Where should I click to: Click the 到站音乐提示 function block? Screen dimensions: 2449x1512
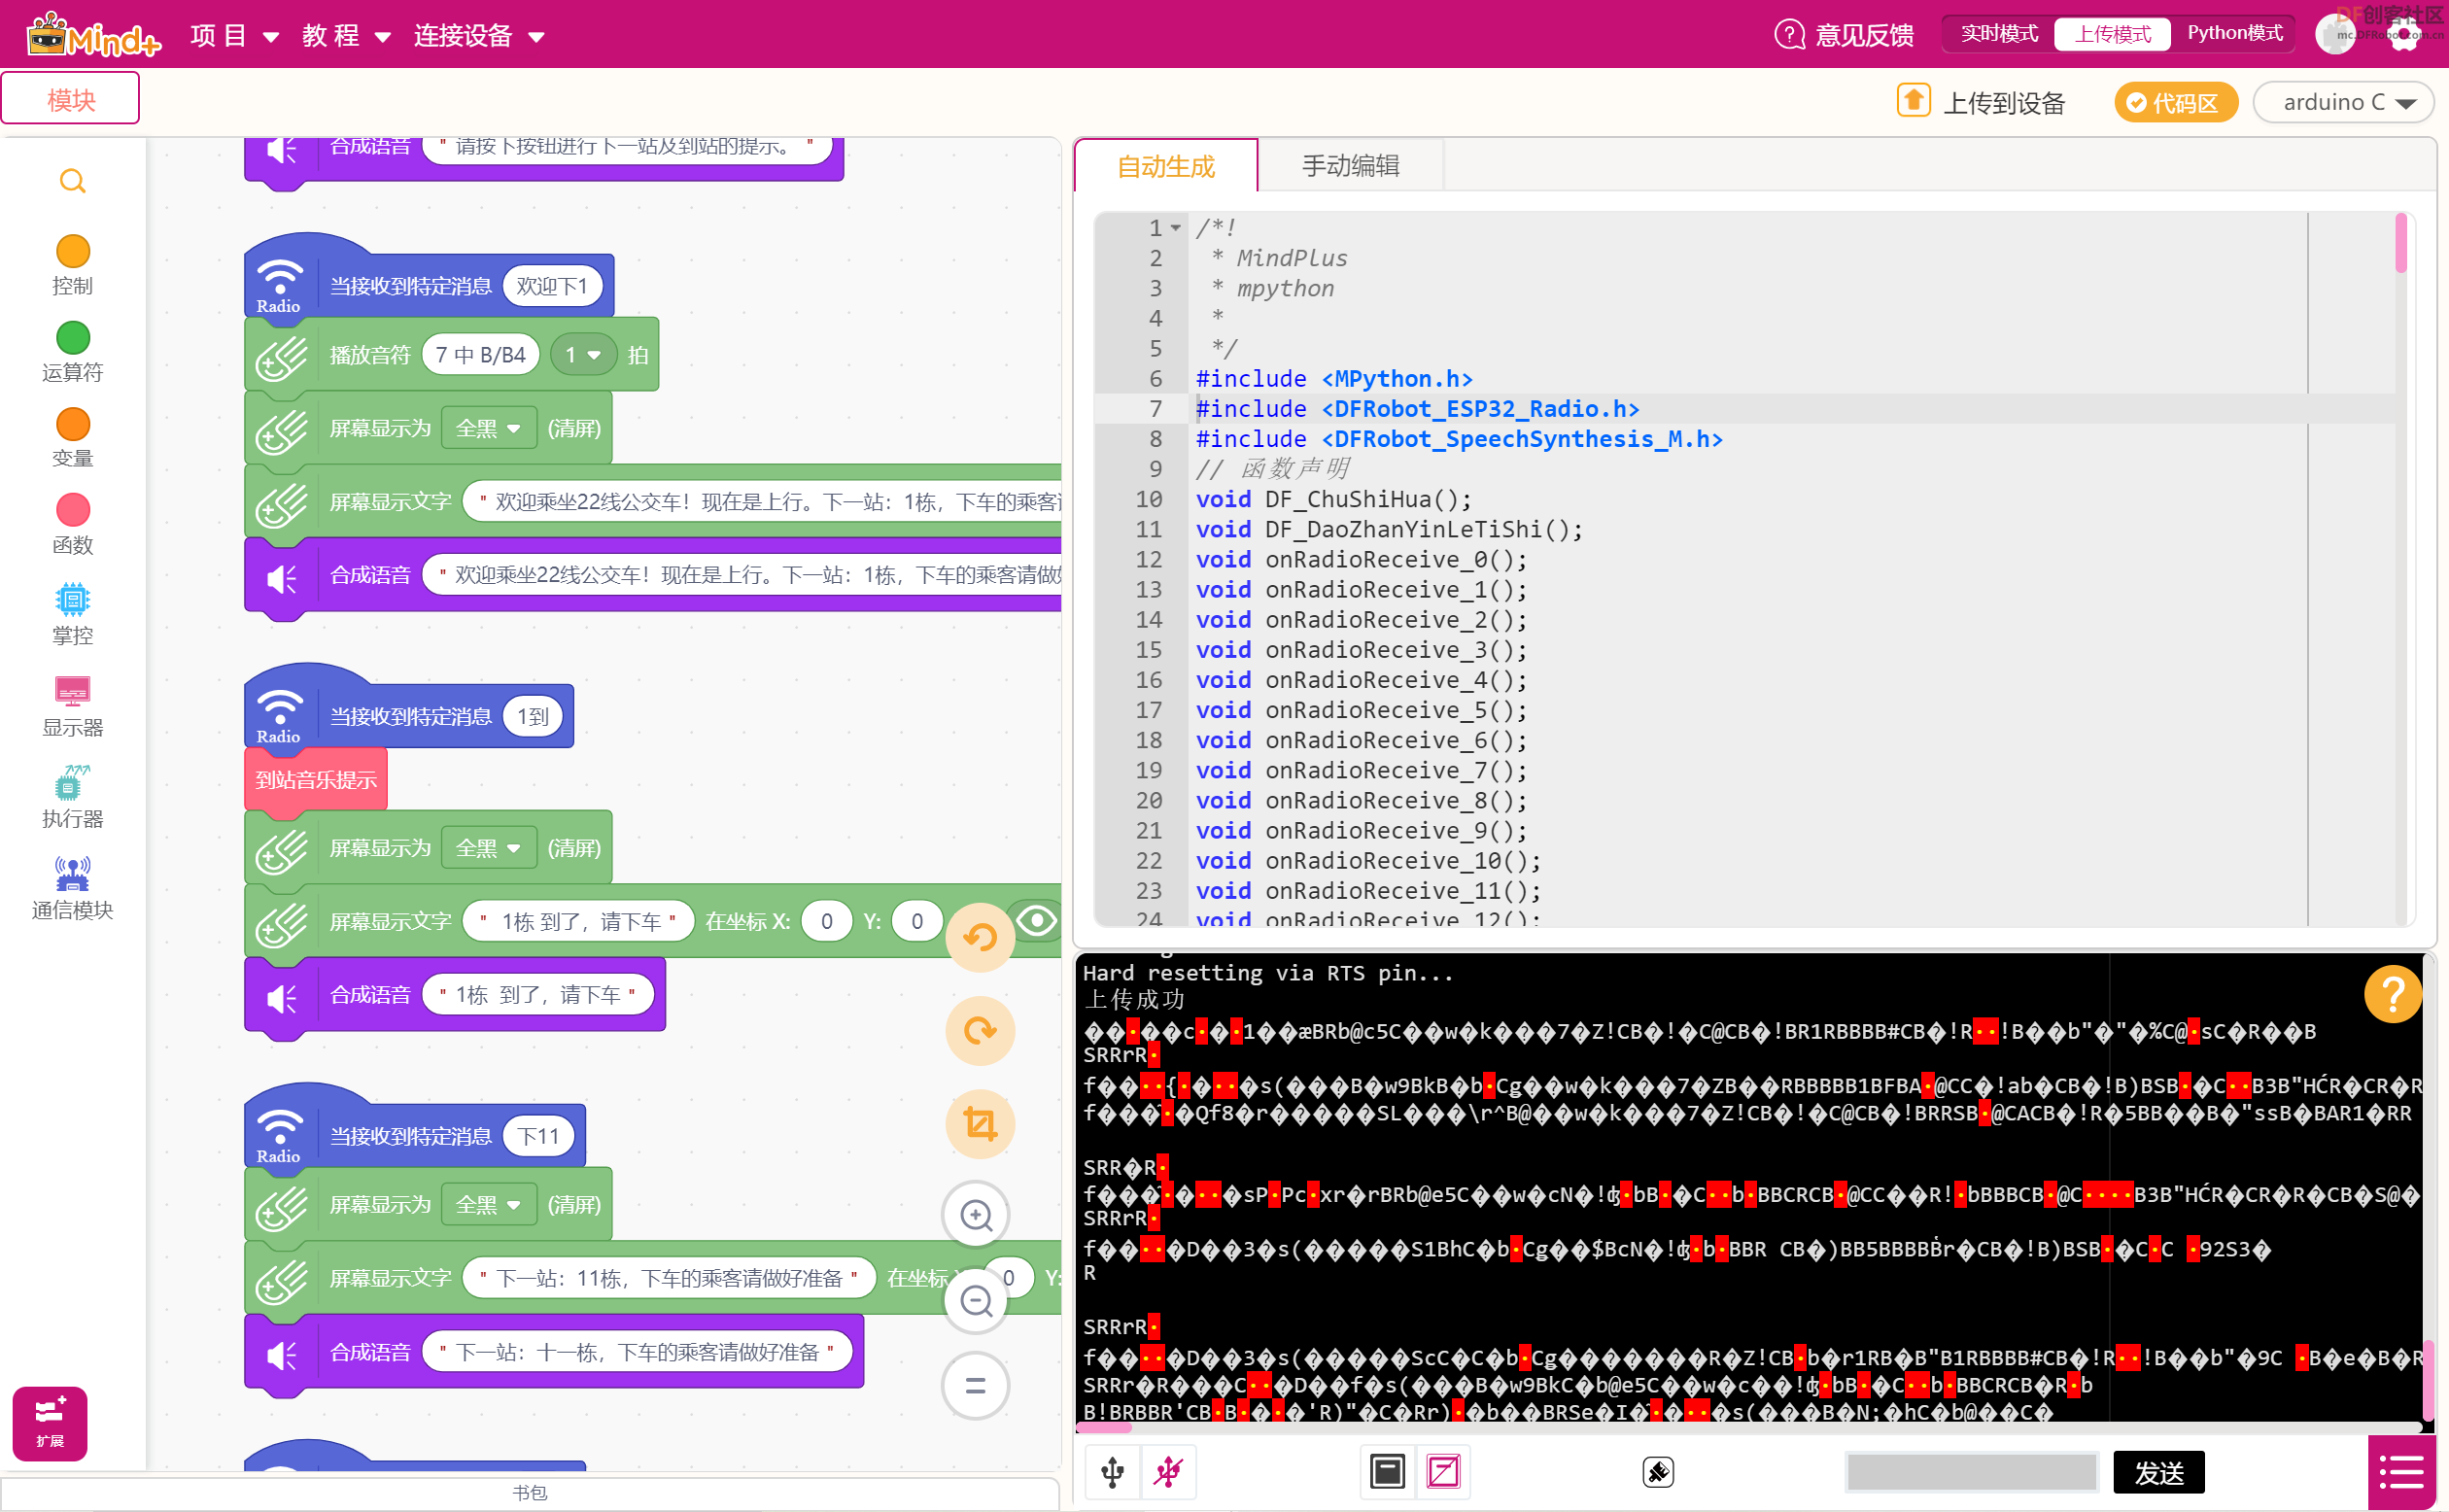(x=316, y=780)
